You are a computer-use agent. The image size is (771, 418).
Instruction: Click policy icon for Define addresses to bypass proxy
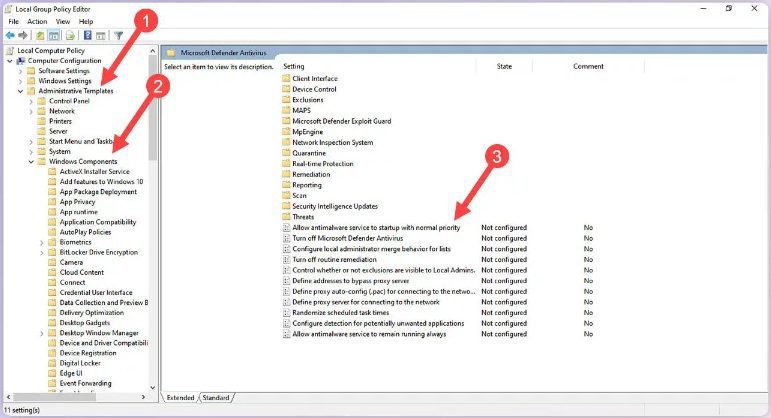[287, 280]
